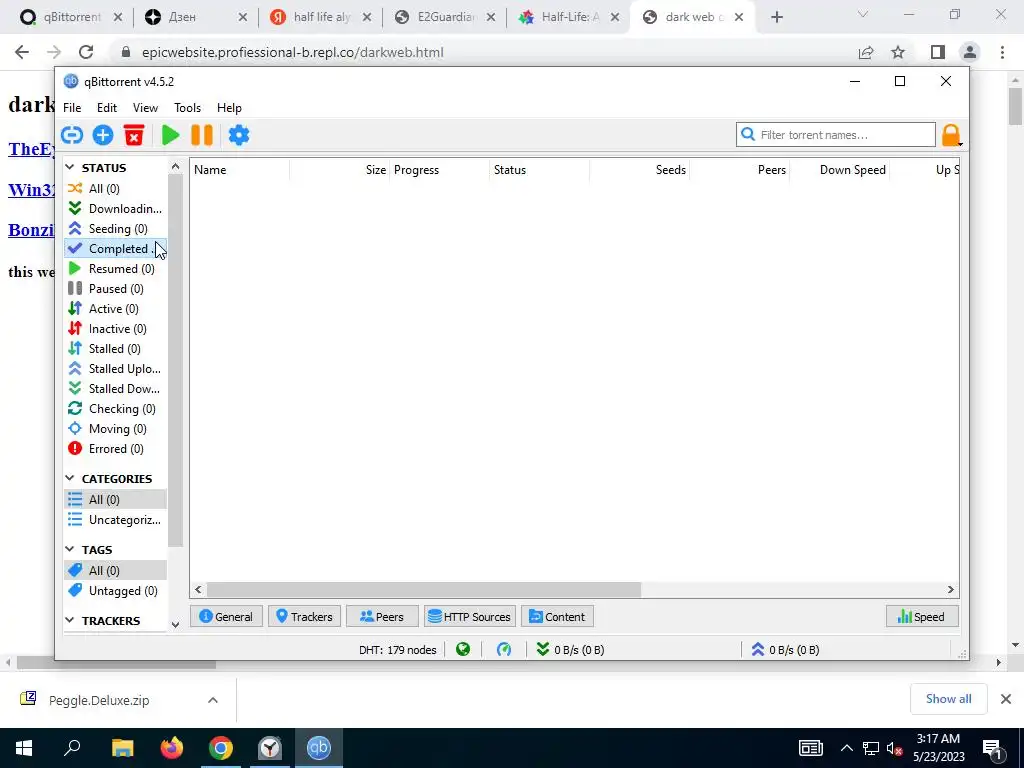The image size is (1024, 768).
Task: Switch to the General tab
Action: tap(226, 616)
